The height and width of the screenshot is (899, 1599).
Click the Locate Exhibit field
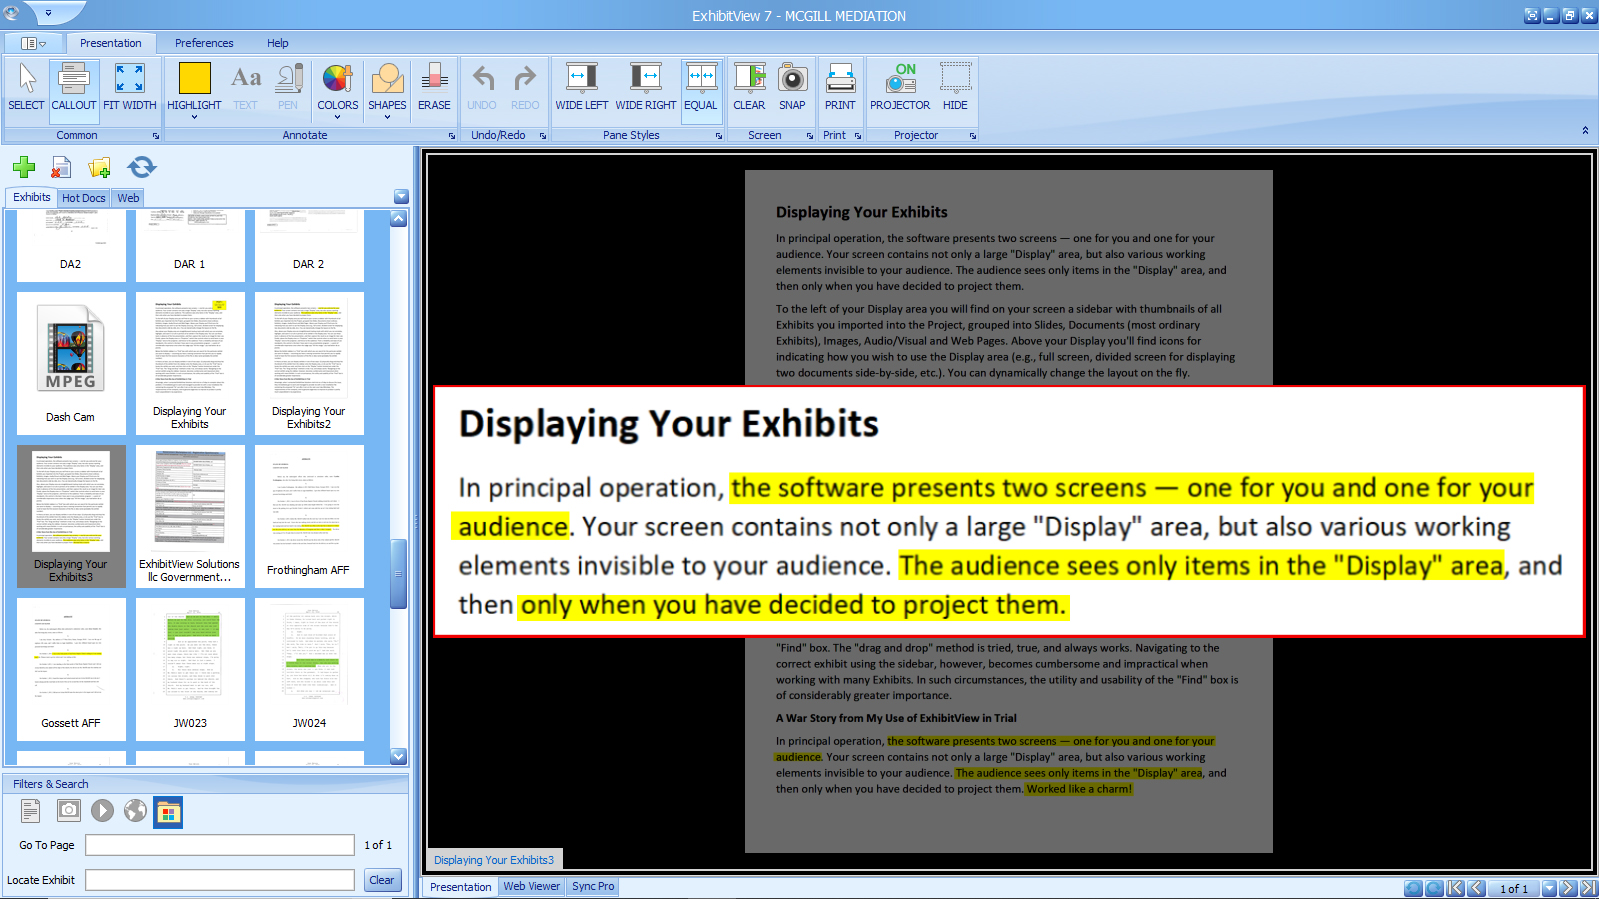click(220, 880)
